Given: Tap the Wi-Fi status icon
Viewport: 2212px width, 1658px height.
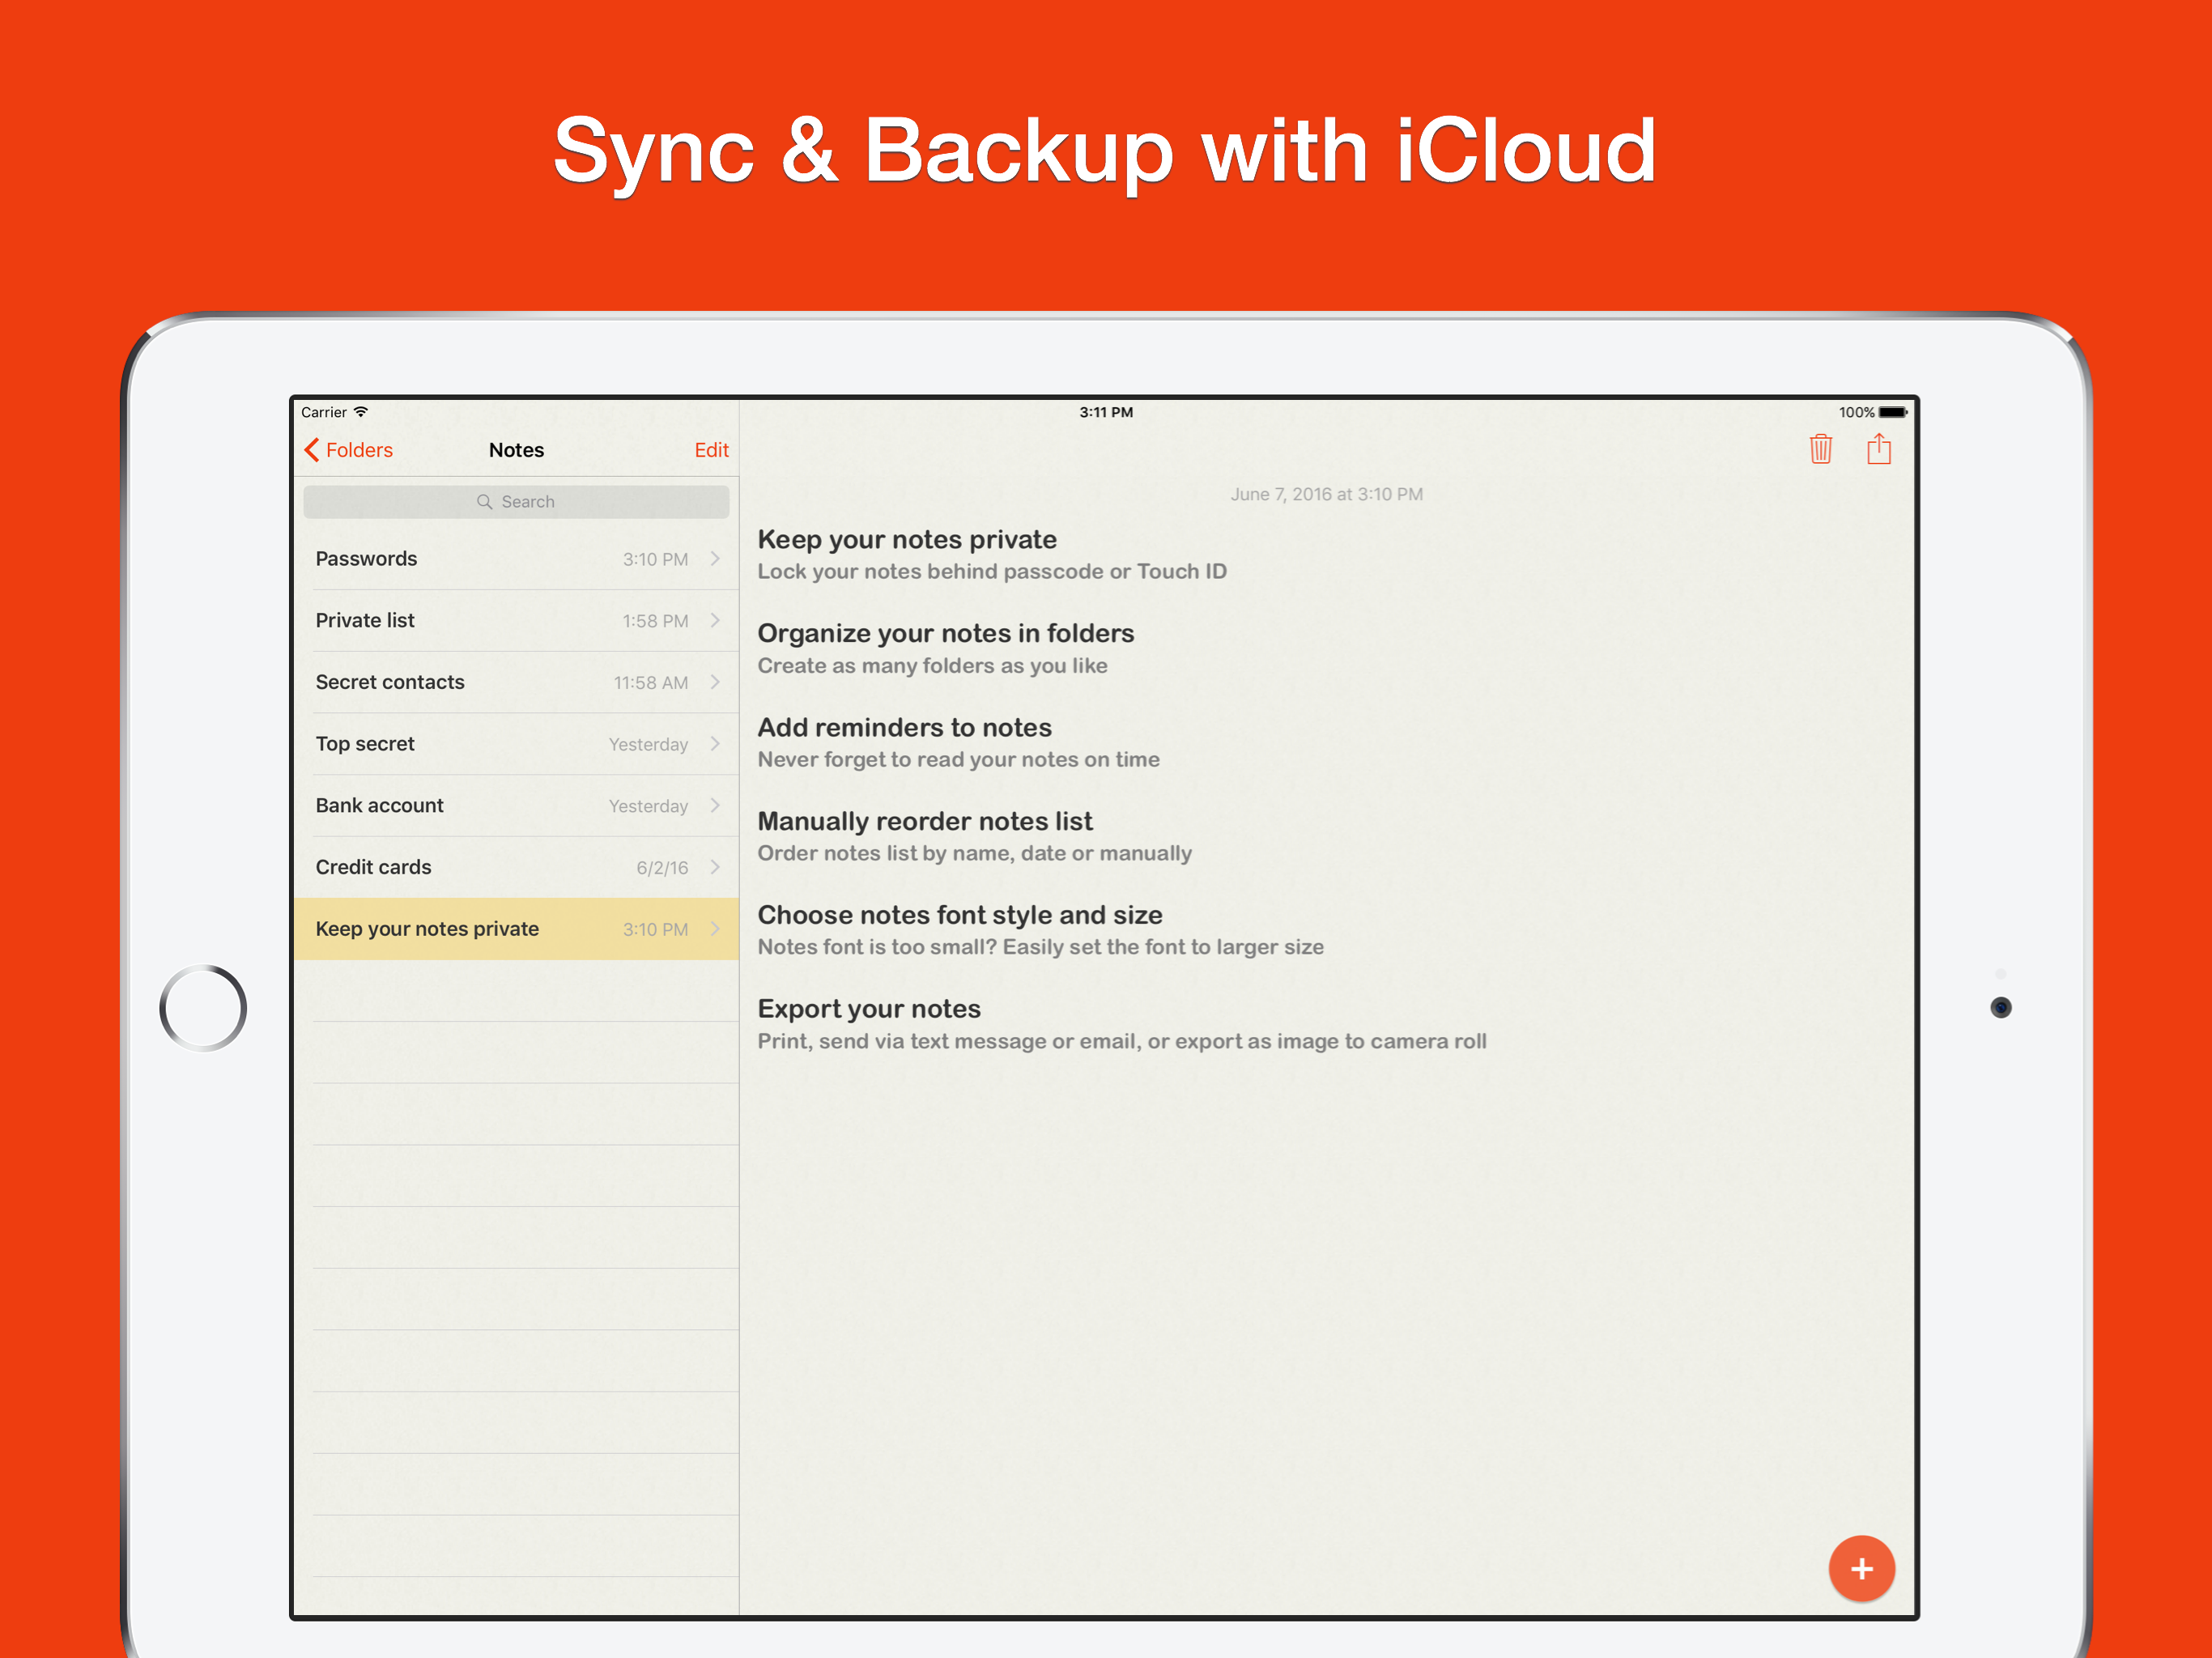Looking at the screenshot, I should 361,412.
